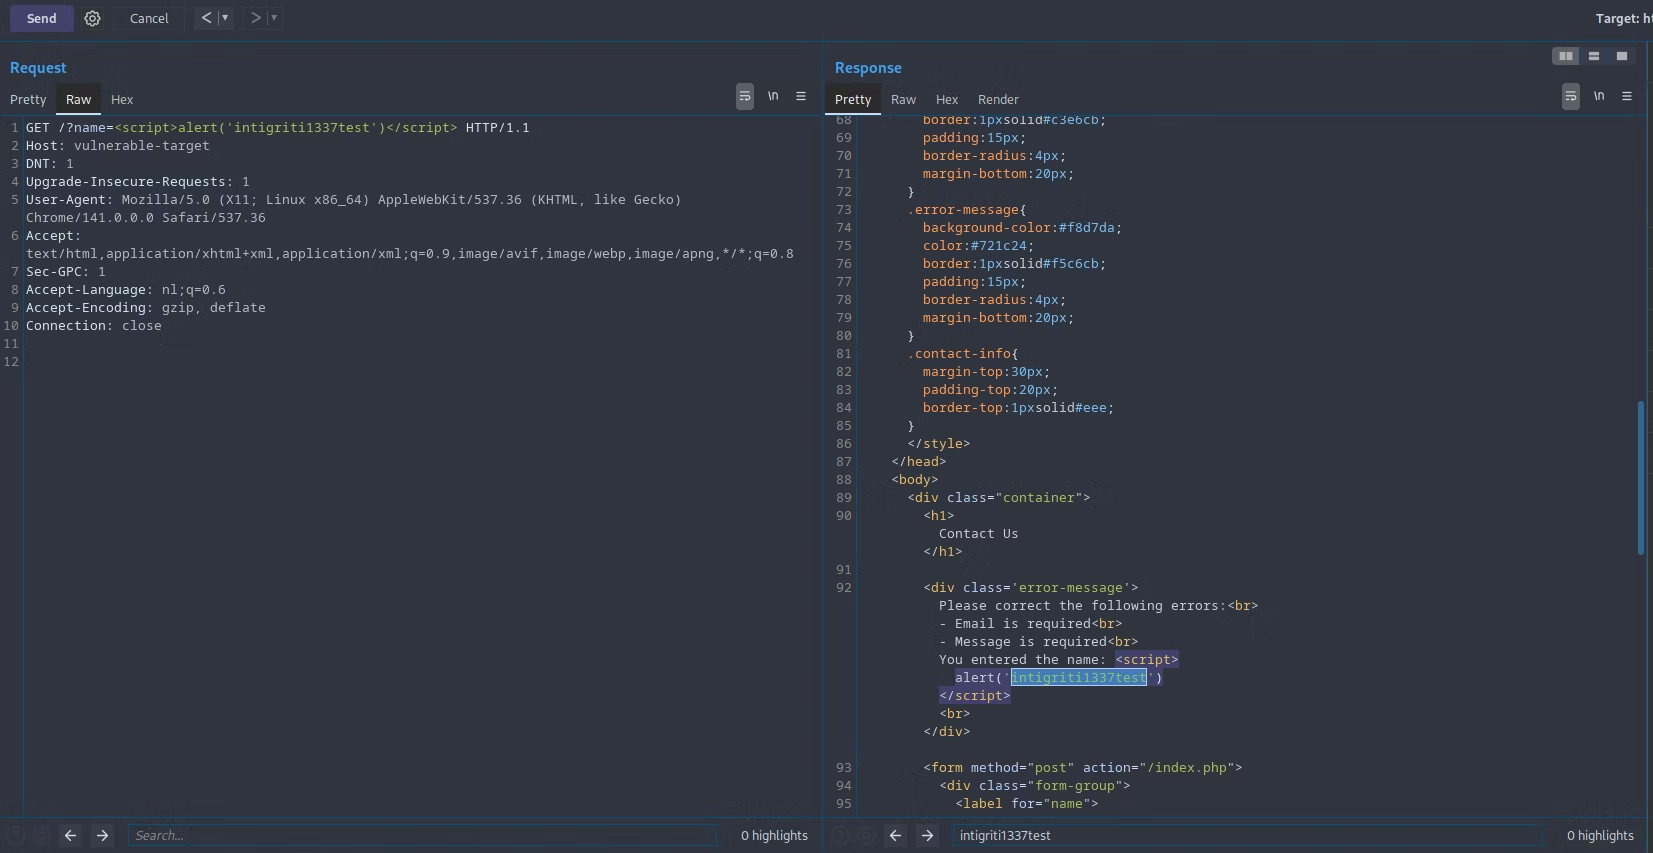Toggle non-printable characters in Response
The width and height of the screenshot is (1653, 853).
1599,96
